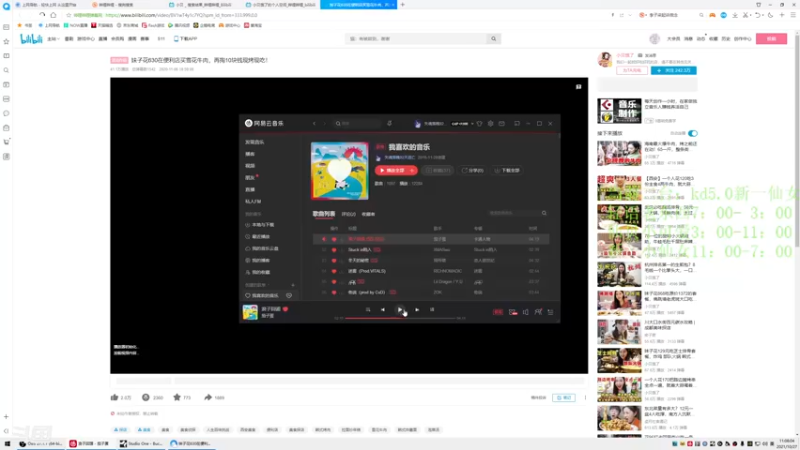Click the browser taskbar item at bottom
800x450 pixels.
pyautogui.click(x=191, y=443)
